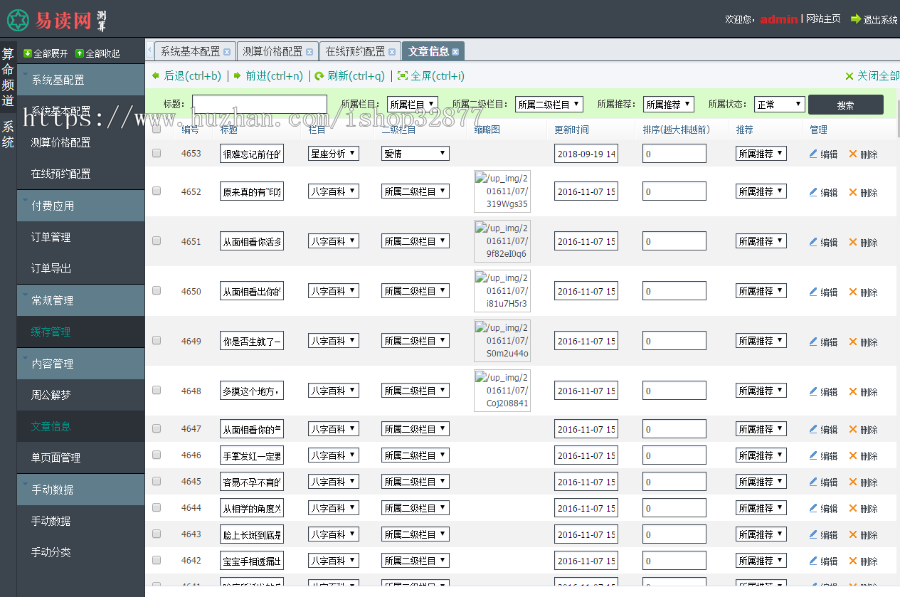This screenshot has height=597, width=900.
Task: Click the 标题 search input field
Action: (x=259, y=104)
